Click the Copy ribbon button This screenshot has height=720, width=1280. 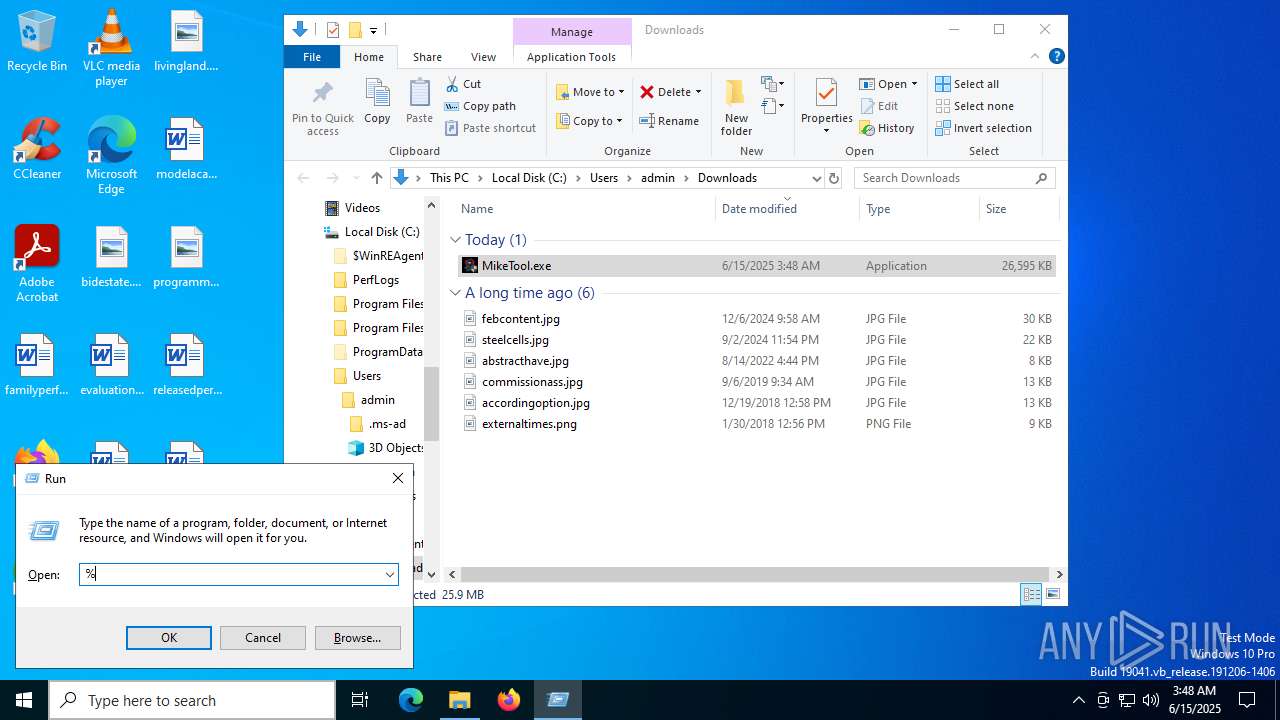(x=377, y=102)
